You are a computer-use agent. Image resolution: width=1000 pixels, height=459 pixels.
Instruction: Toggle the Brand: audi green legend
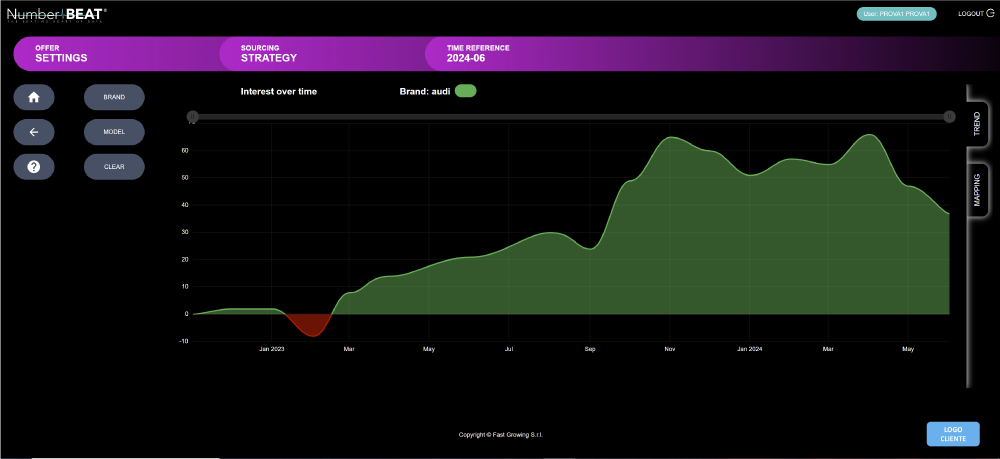click(466, 91)
